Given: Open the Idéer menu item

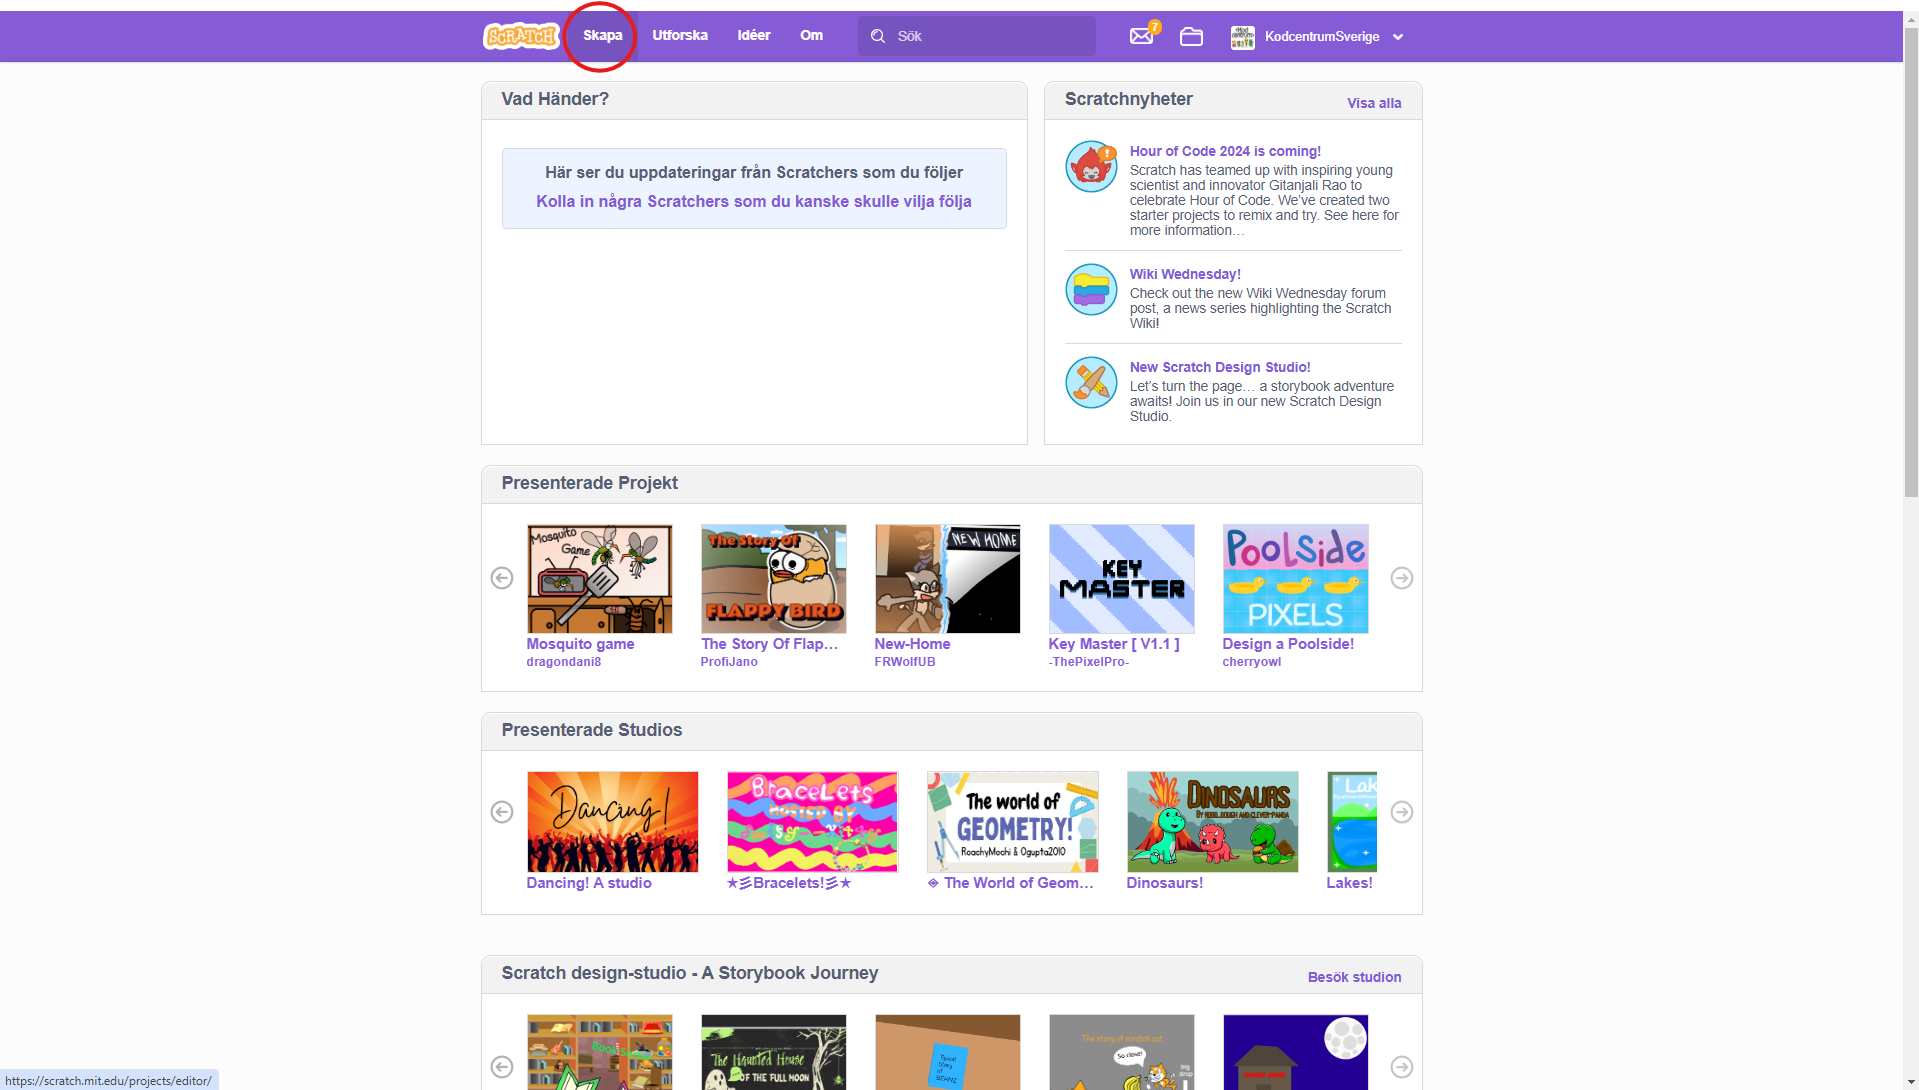Looking at the screenshot, I should click(x=754, y=35).
